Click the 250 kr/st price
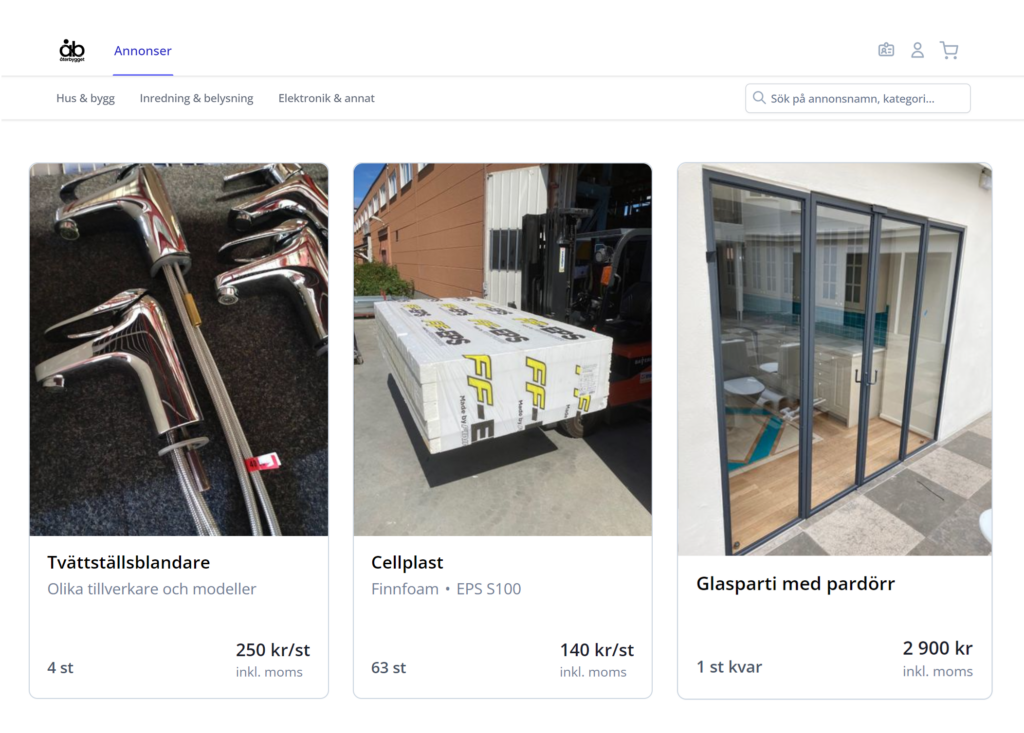This screenshot has height=733, width=1024. point(273,650)
